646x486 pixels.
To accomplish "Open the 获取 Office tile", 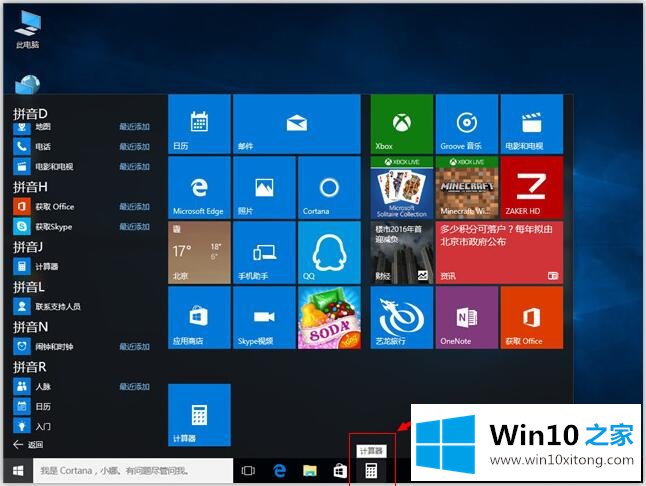I will point(531,318).
